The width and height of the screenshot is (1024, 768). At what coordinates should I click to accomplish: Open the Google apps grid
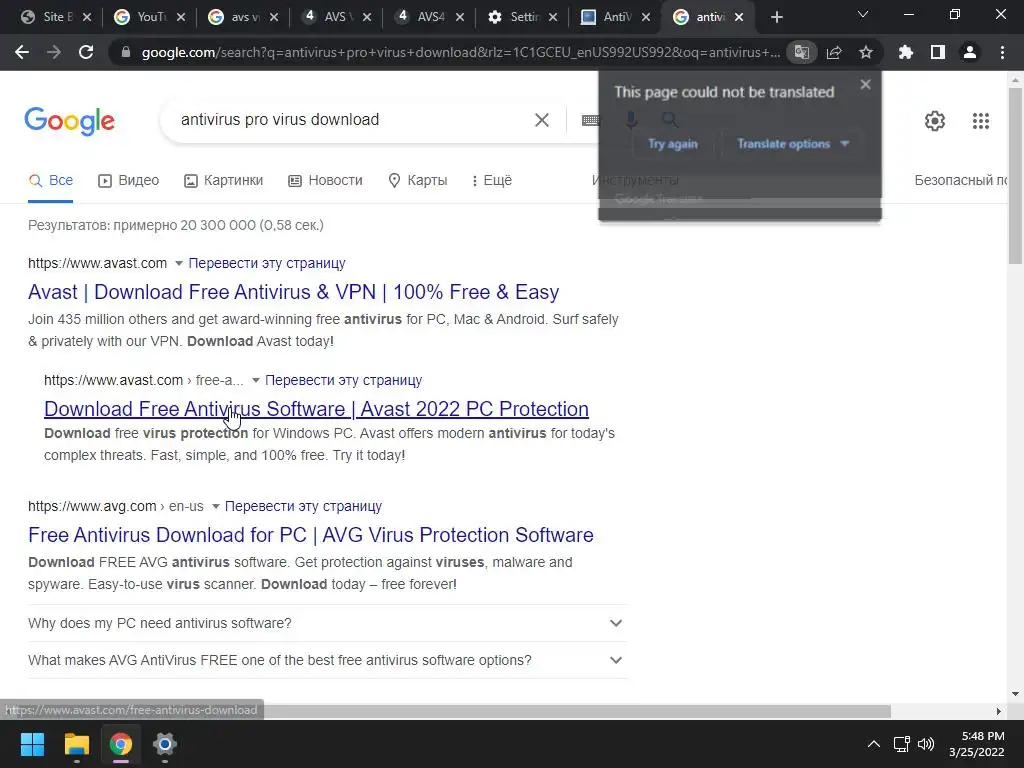point(981,121)
